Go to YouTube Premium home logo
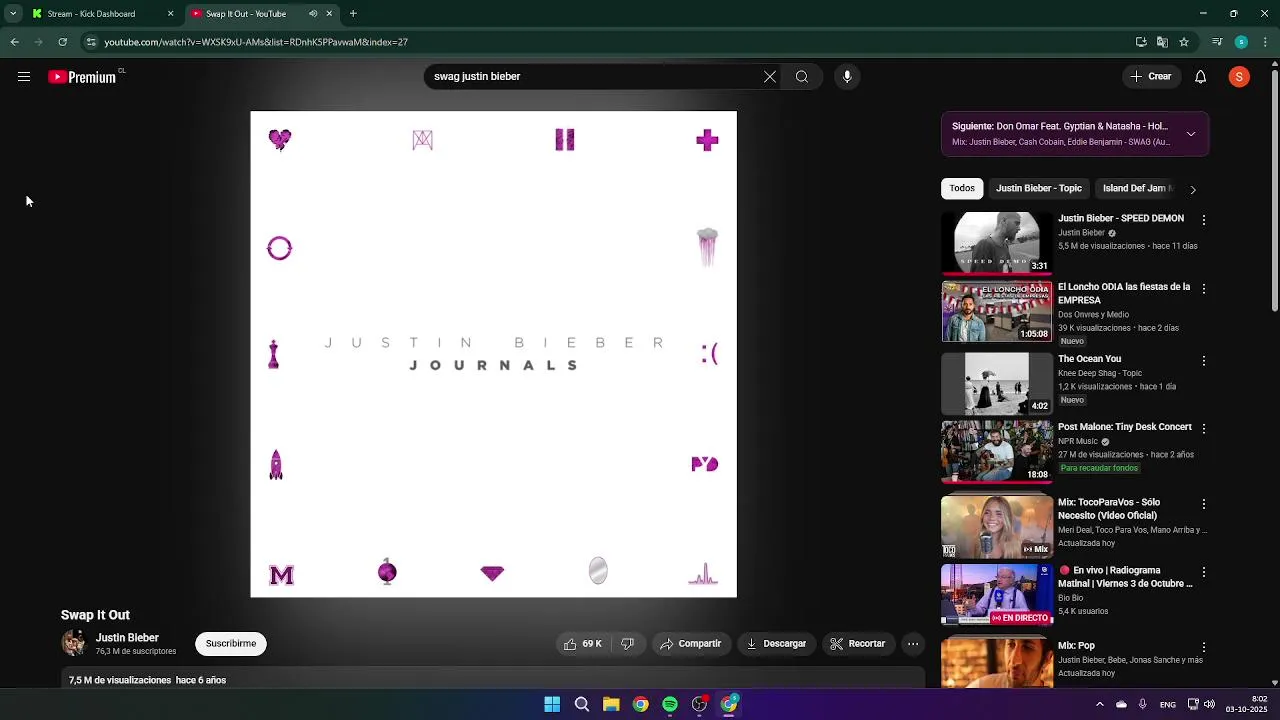 tap(83, 77)
